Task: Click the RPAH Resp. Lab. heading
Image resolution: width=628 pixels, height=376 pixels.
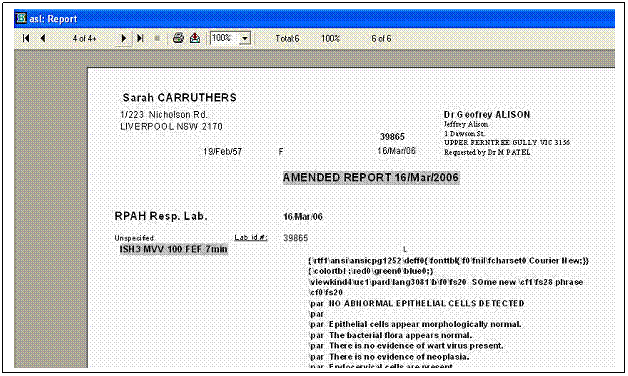Action: click(161, 216)
